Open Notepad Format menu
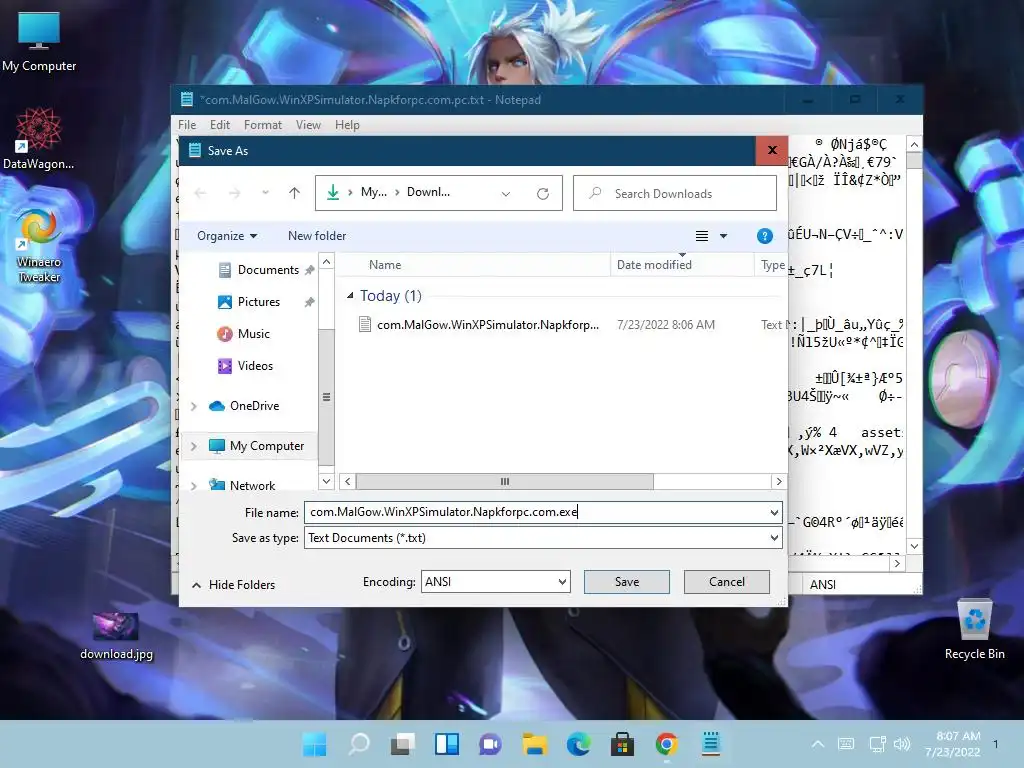The image size is (1024, 768). click(263, 125)
